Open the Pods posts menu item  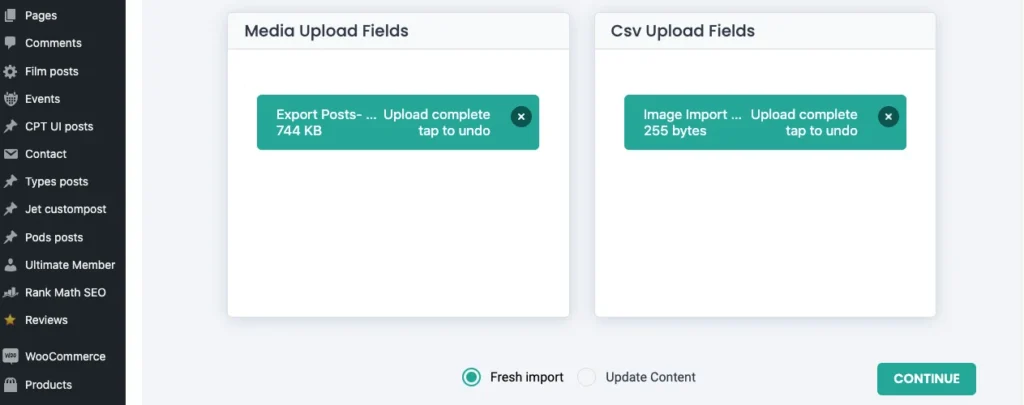[54, 237]
